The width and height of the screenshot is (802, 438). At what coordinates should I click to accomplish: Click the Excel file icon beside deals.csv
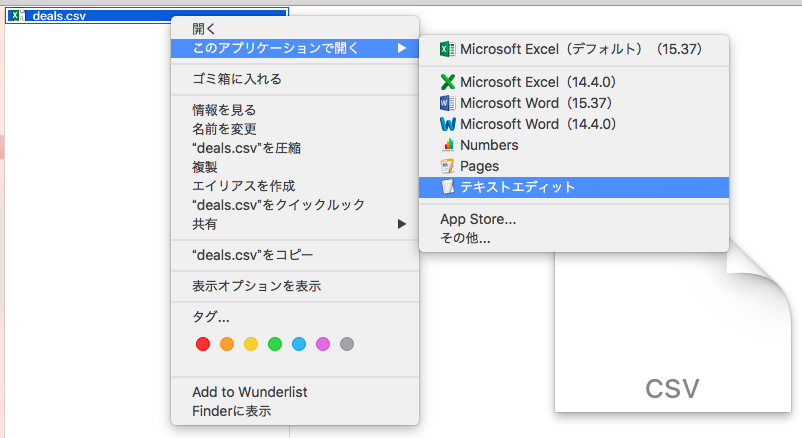17,15
